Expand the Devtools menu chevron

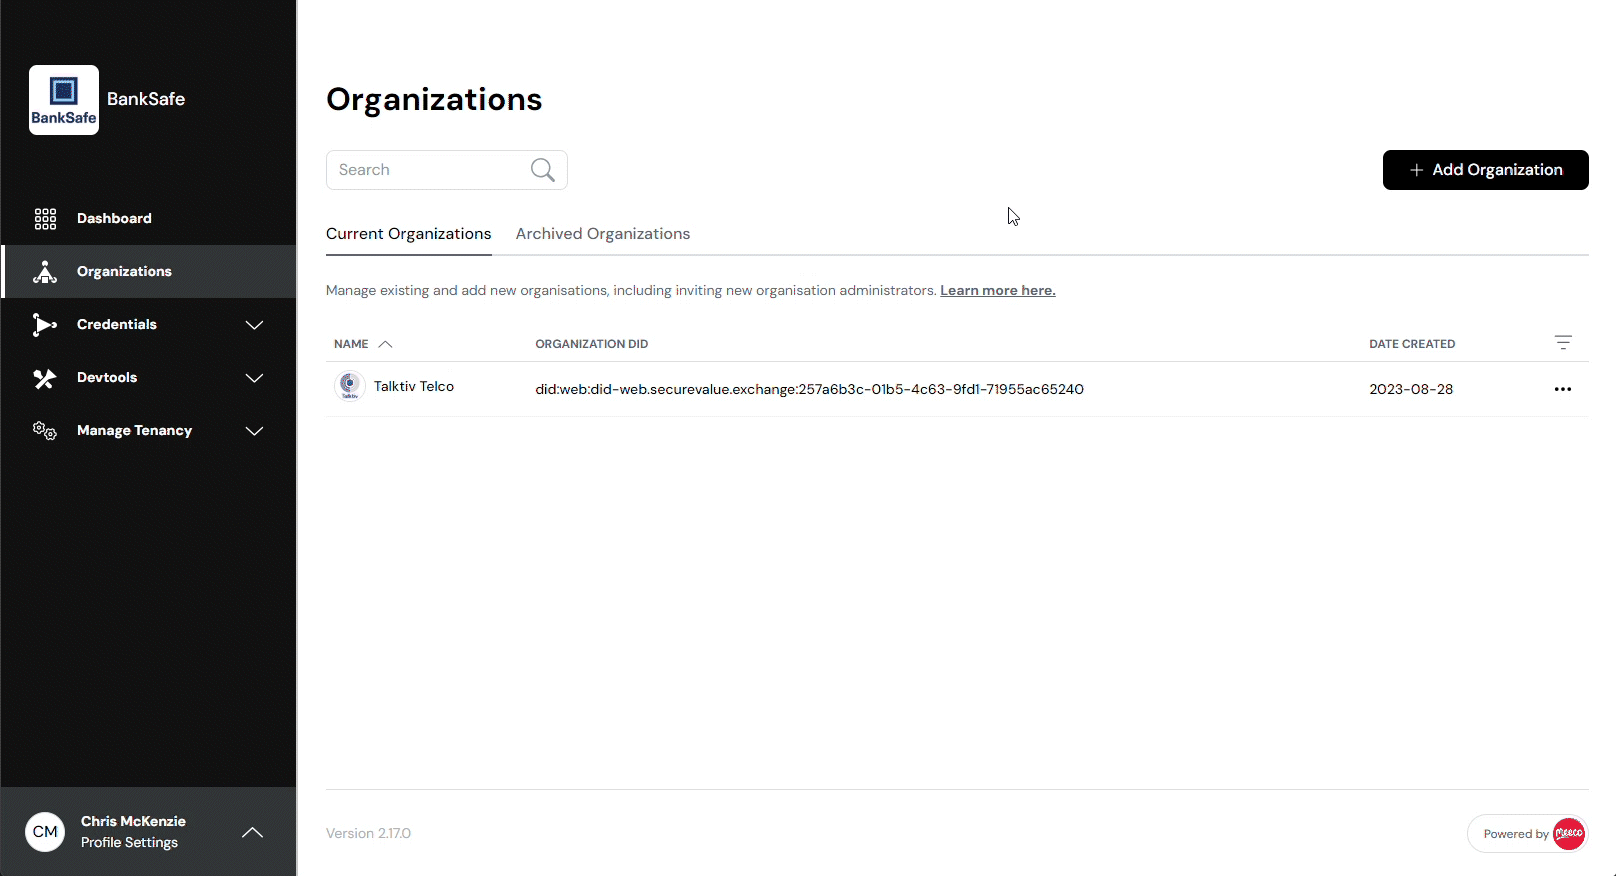pos(255,378)
